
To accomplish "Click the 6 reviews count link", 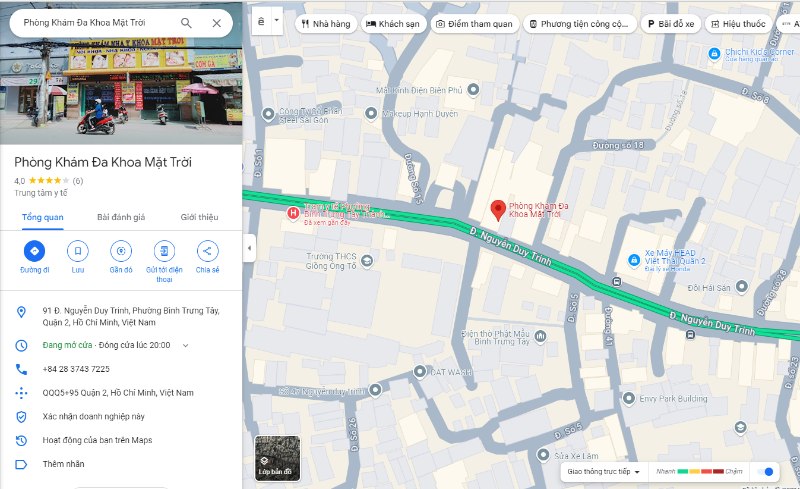I will 78,181.
